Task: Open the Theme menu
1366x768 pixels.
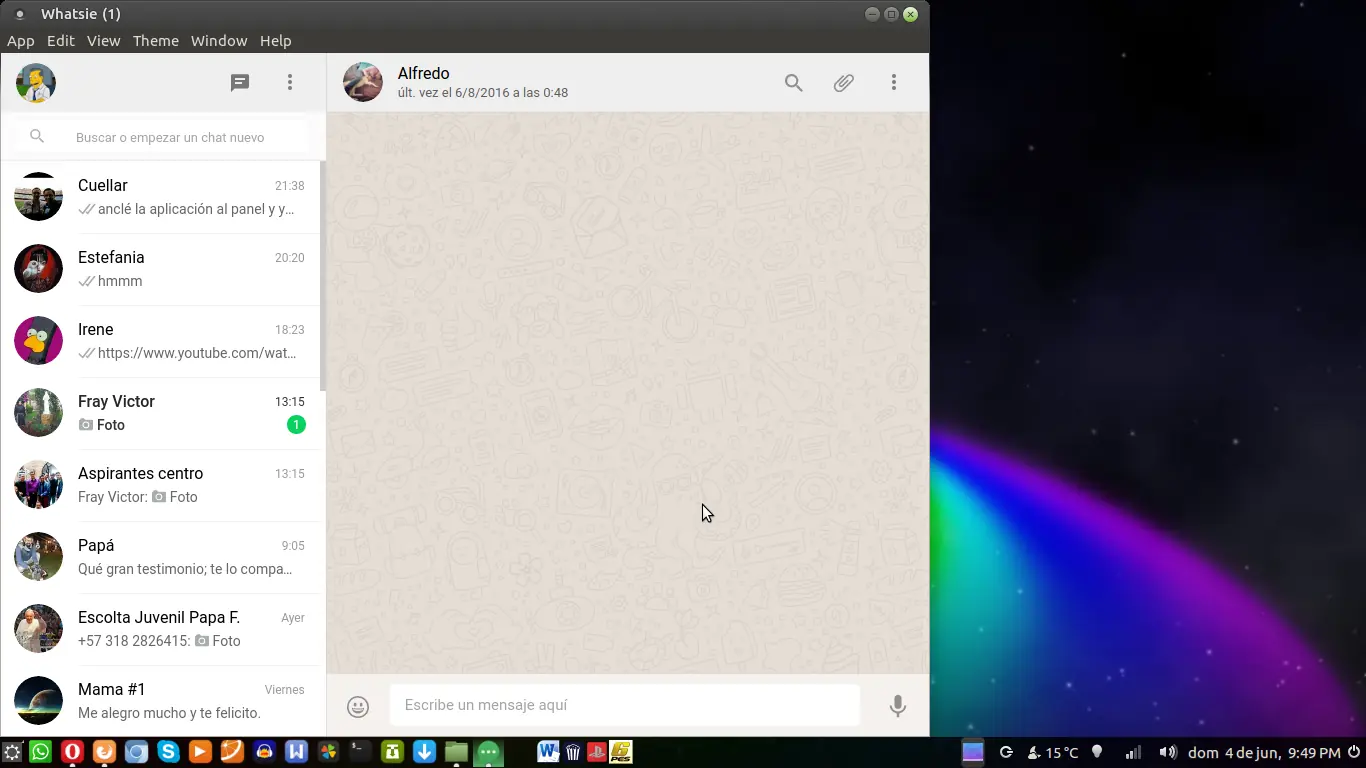Action: 156,41
